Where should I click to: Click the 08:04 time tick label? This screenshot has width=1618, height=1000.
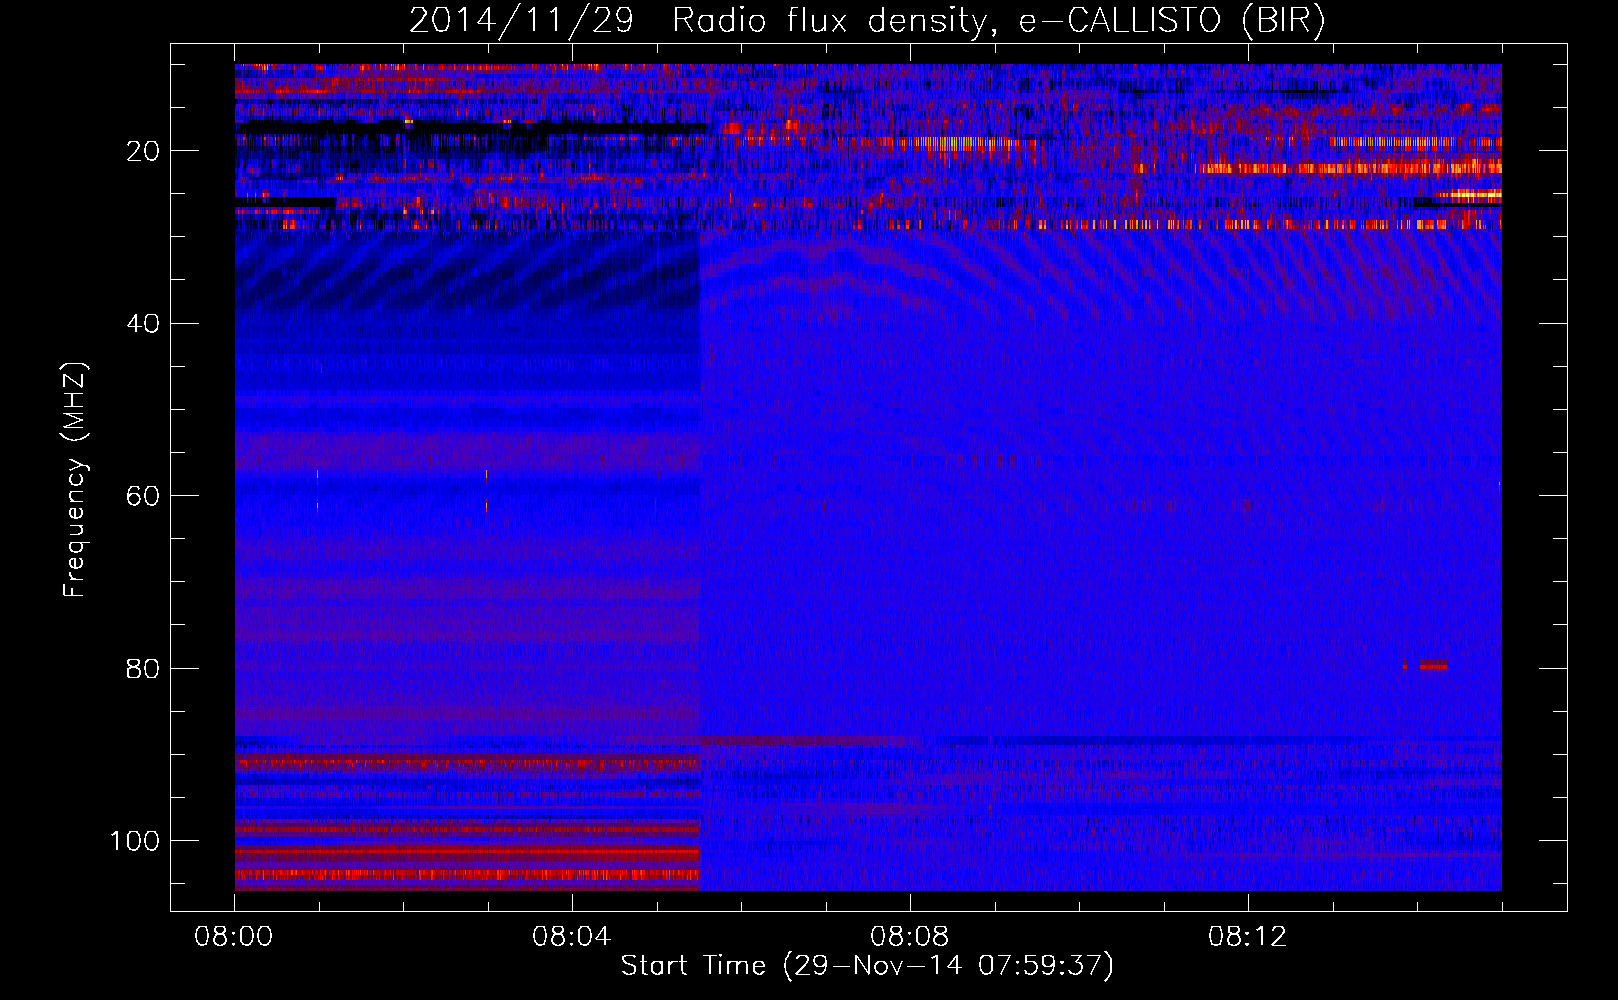click(572, 937)
